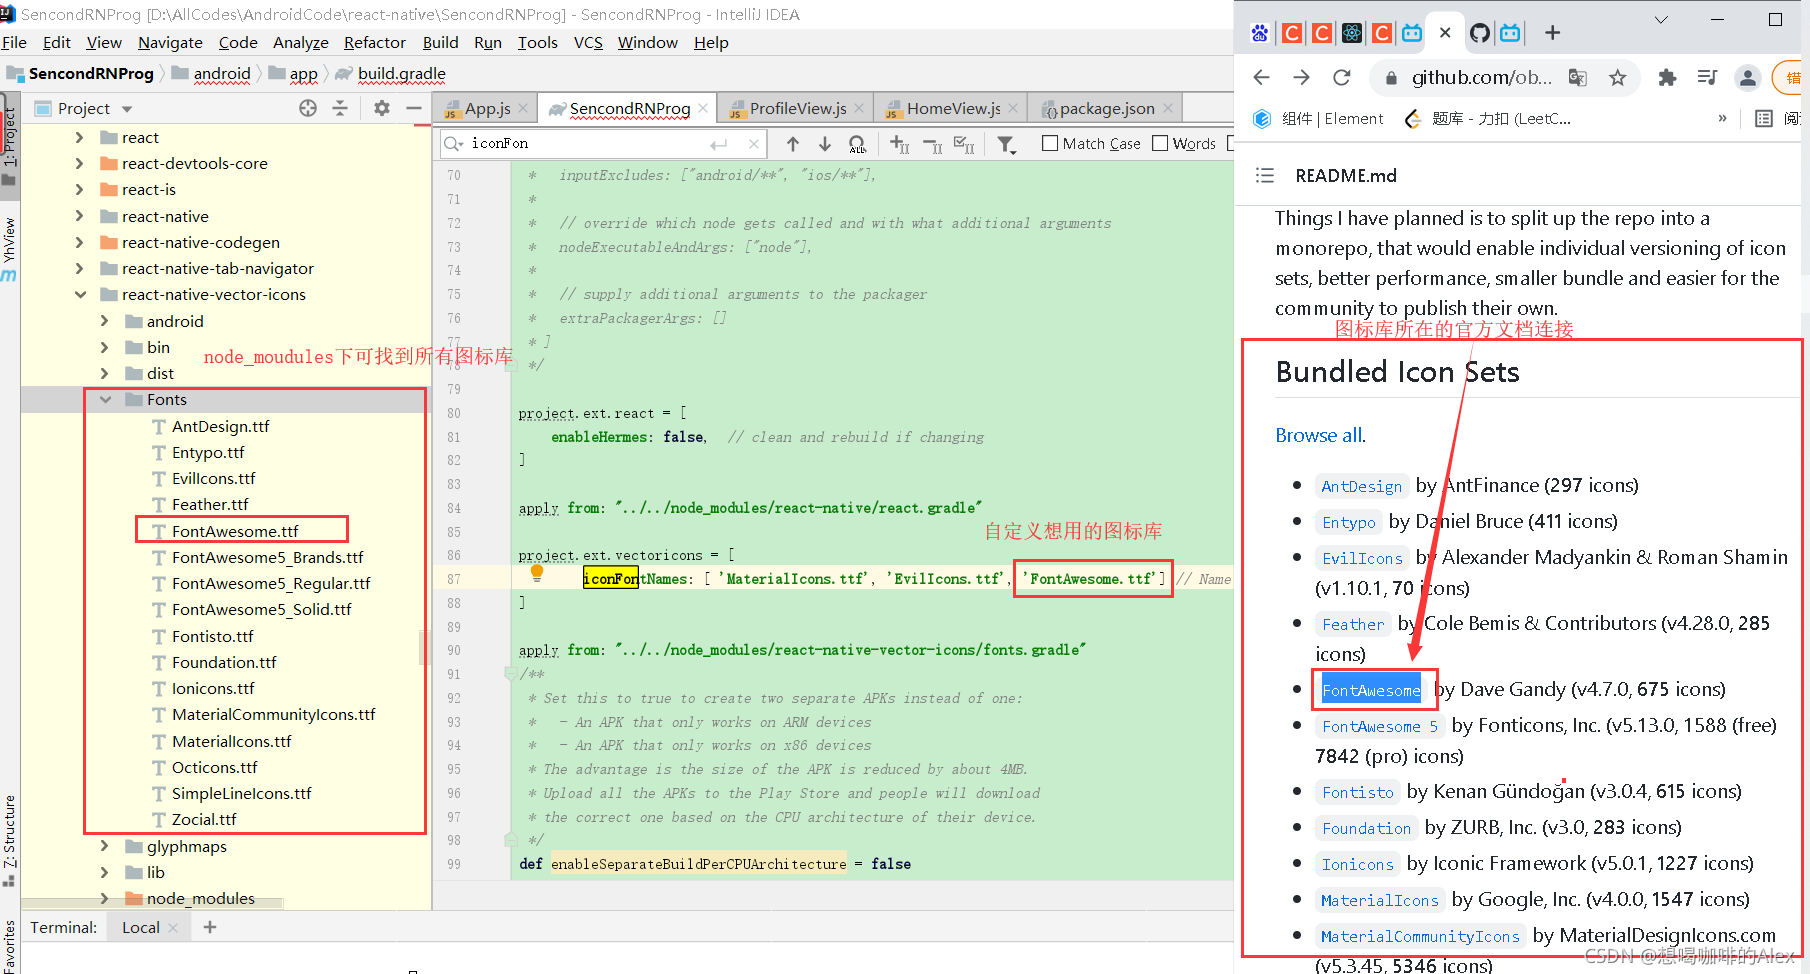1810x974 pixels.
Task: Expand the android folder under vector-icons
Action: coord(105,321)
